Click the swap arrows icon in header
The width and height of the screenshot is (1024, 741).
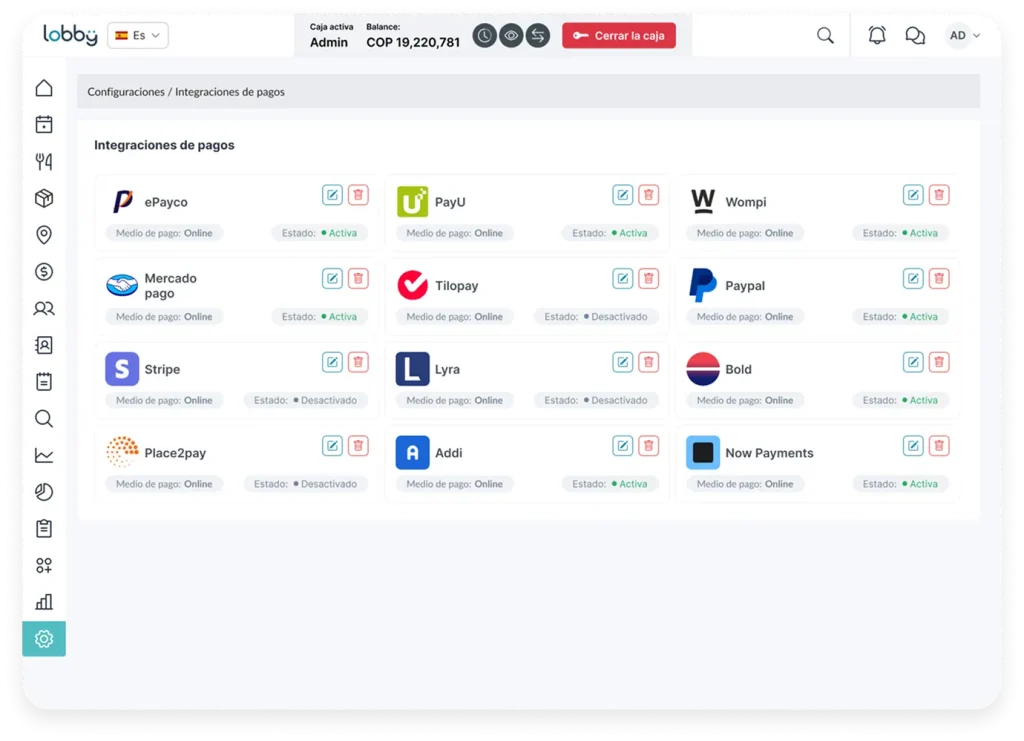[x=538, y=36]
